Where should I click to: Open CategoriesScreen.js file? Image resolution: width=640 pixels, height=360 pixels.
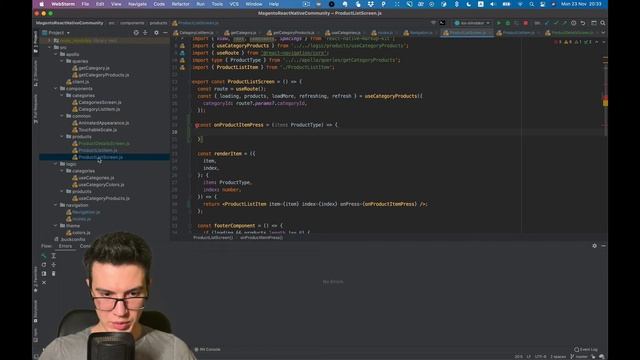(100, 102)
